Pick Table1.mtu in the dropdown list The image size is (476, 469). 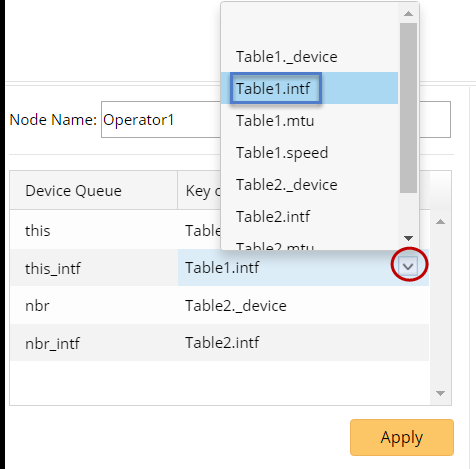pos(309,120)
